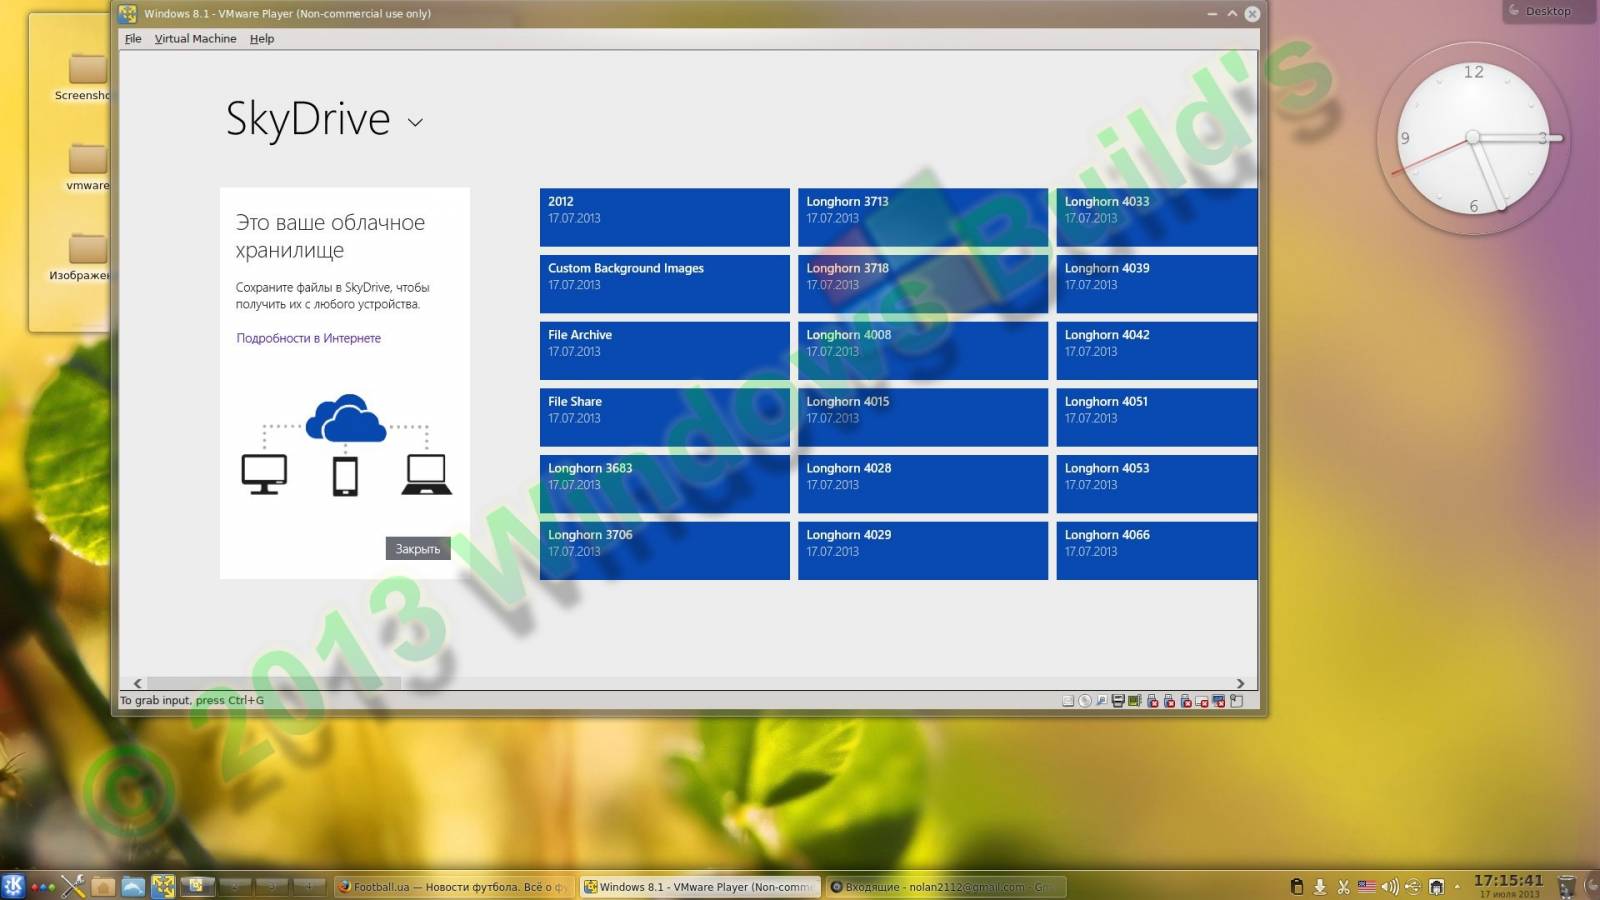Open the Longhorn 3683 folder tile
Viewport: 1600px width, 900px height.
point(664,484)
